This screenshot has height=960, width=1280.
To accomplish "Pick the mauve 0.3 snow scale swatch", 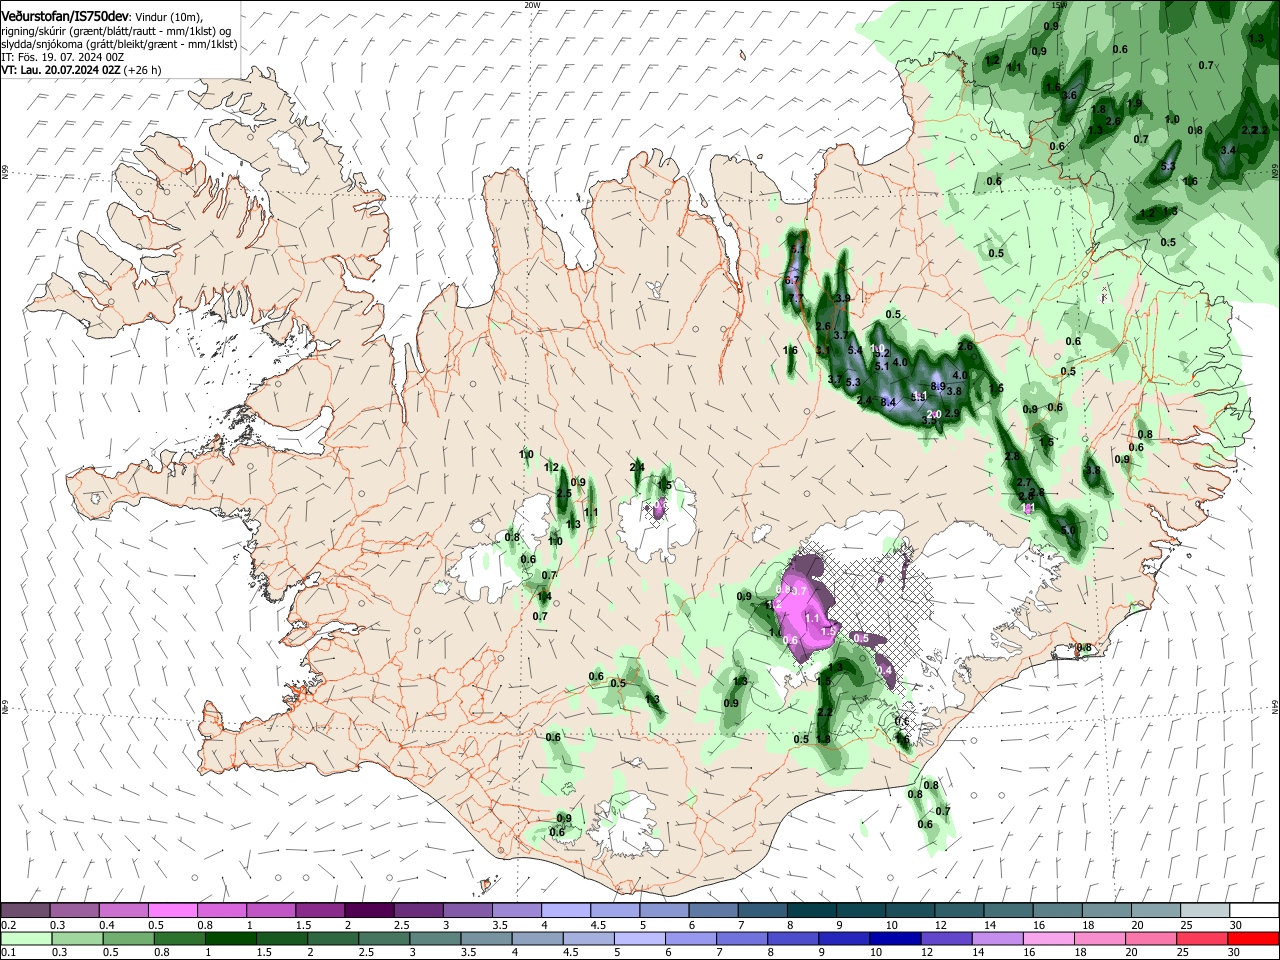I will (75, 910).
